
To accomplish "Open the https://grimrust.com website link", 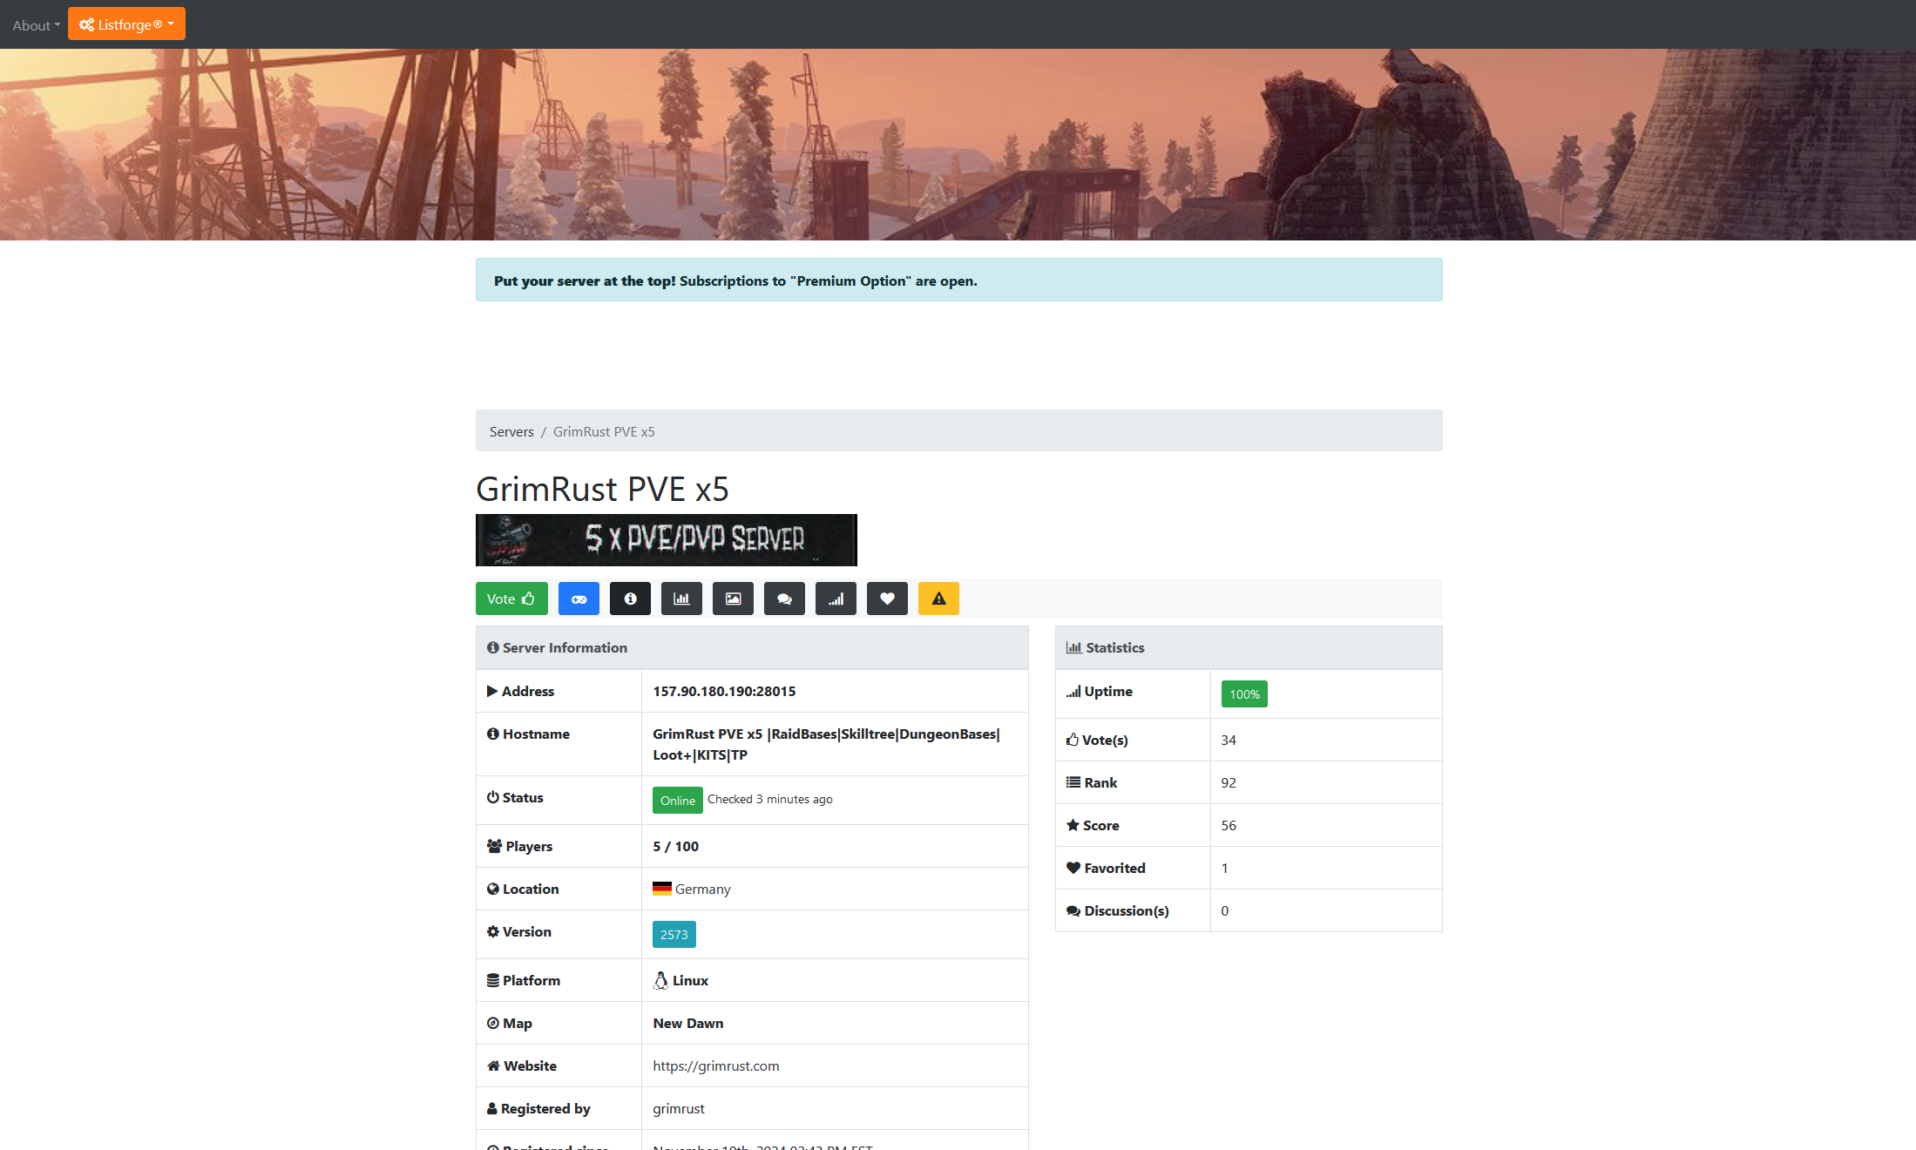I will [716, 1066].
